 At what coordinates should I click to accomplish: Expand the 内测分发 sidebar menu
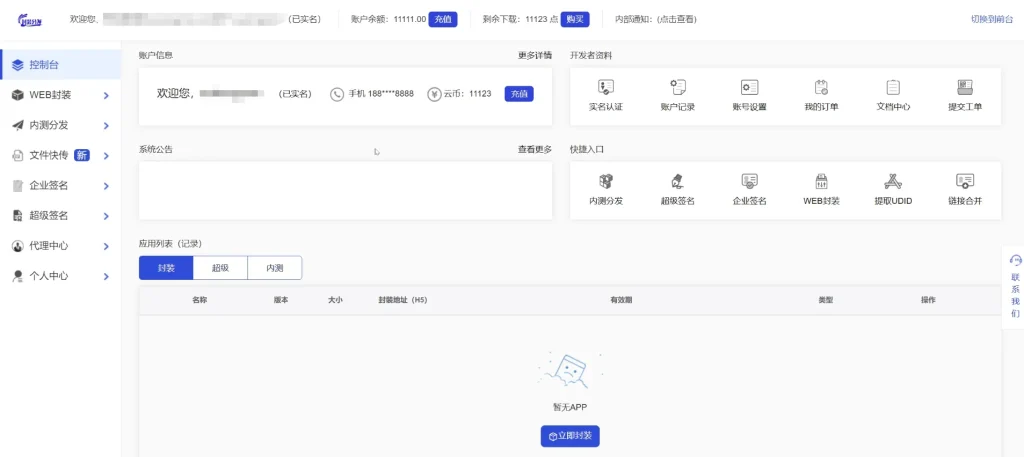point(60,125)
